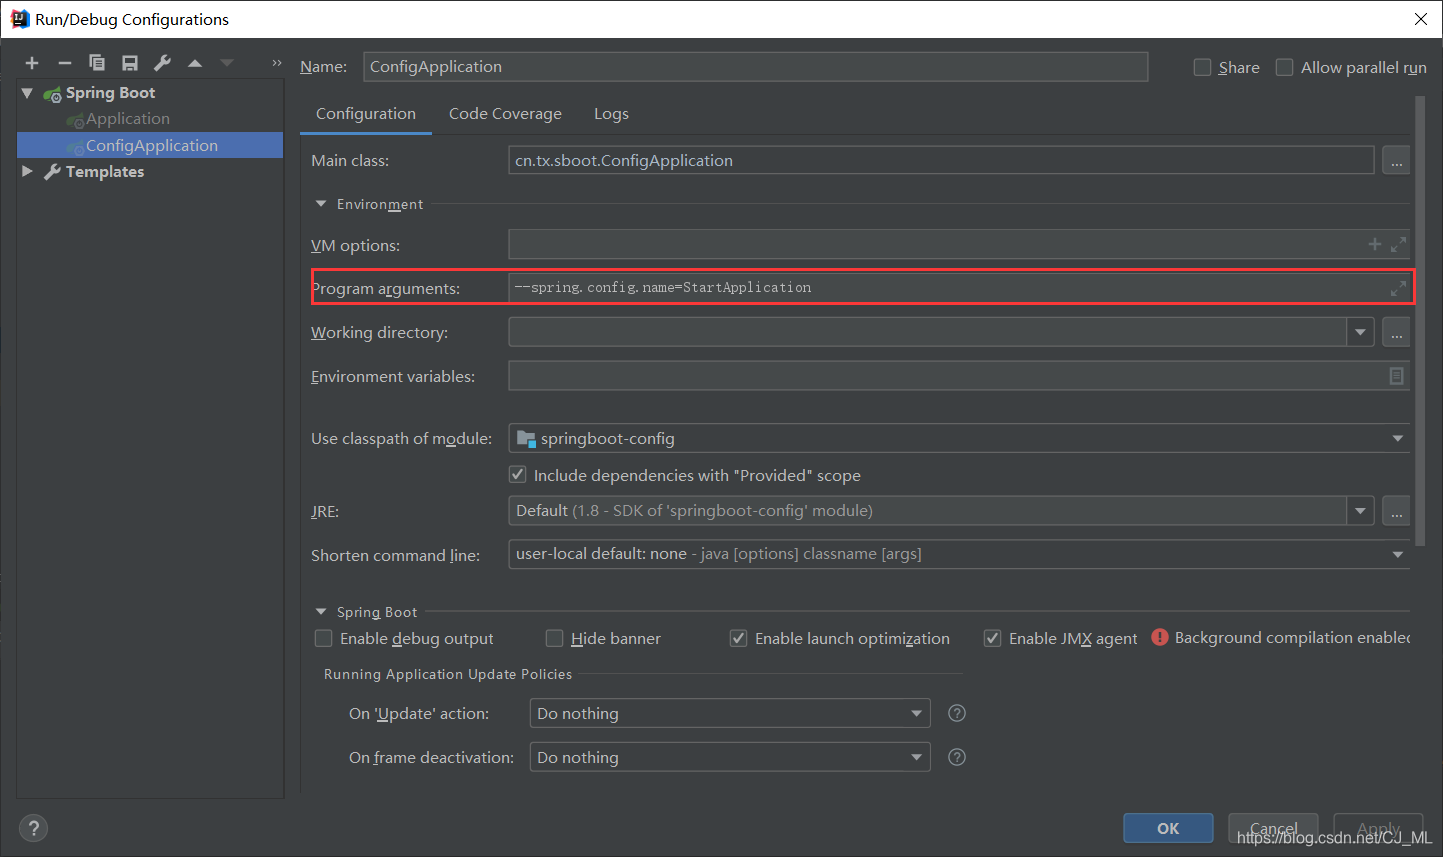The height and width of the screenshot is (857, 1443).
Task: Expand the Templates tree node
Action: (x=27, y=172)
